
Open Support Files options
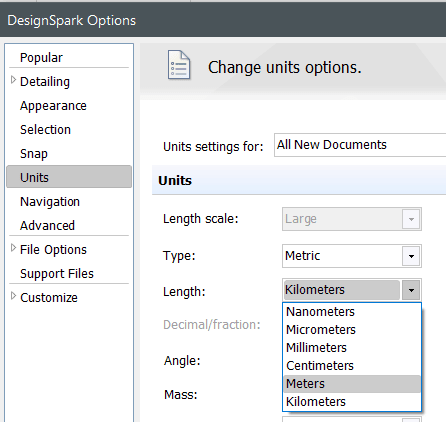click(57, 274)
